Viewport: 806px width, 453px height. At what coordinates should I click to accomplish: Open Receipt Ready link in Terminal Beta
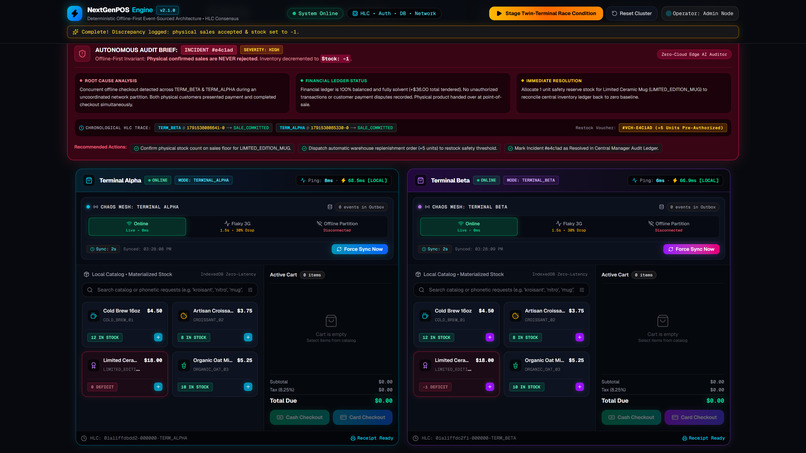coord(703,438)
